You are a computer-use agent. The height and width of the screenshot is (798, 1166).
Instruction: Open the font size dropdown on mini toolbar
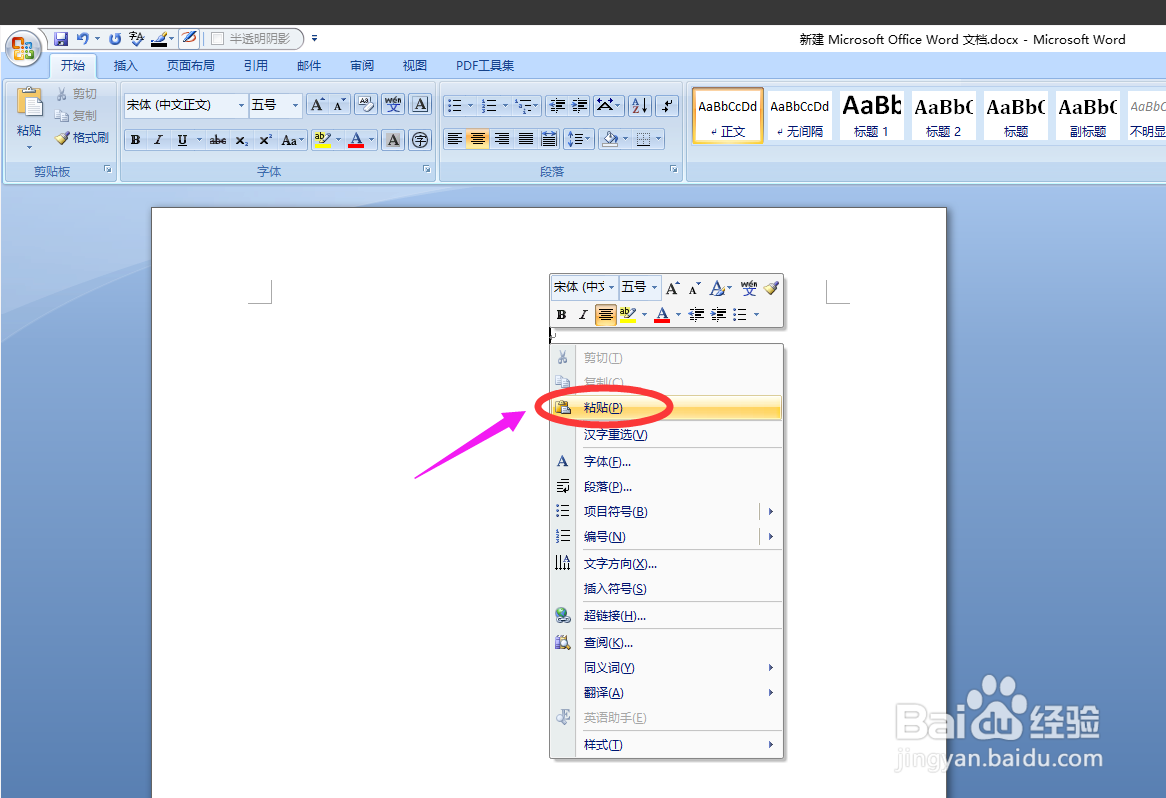coord(655,287)
